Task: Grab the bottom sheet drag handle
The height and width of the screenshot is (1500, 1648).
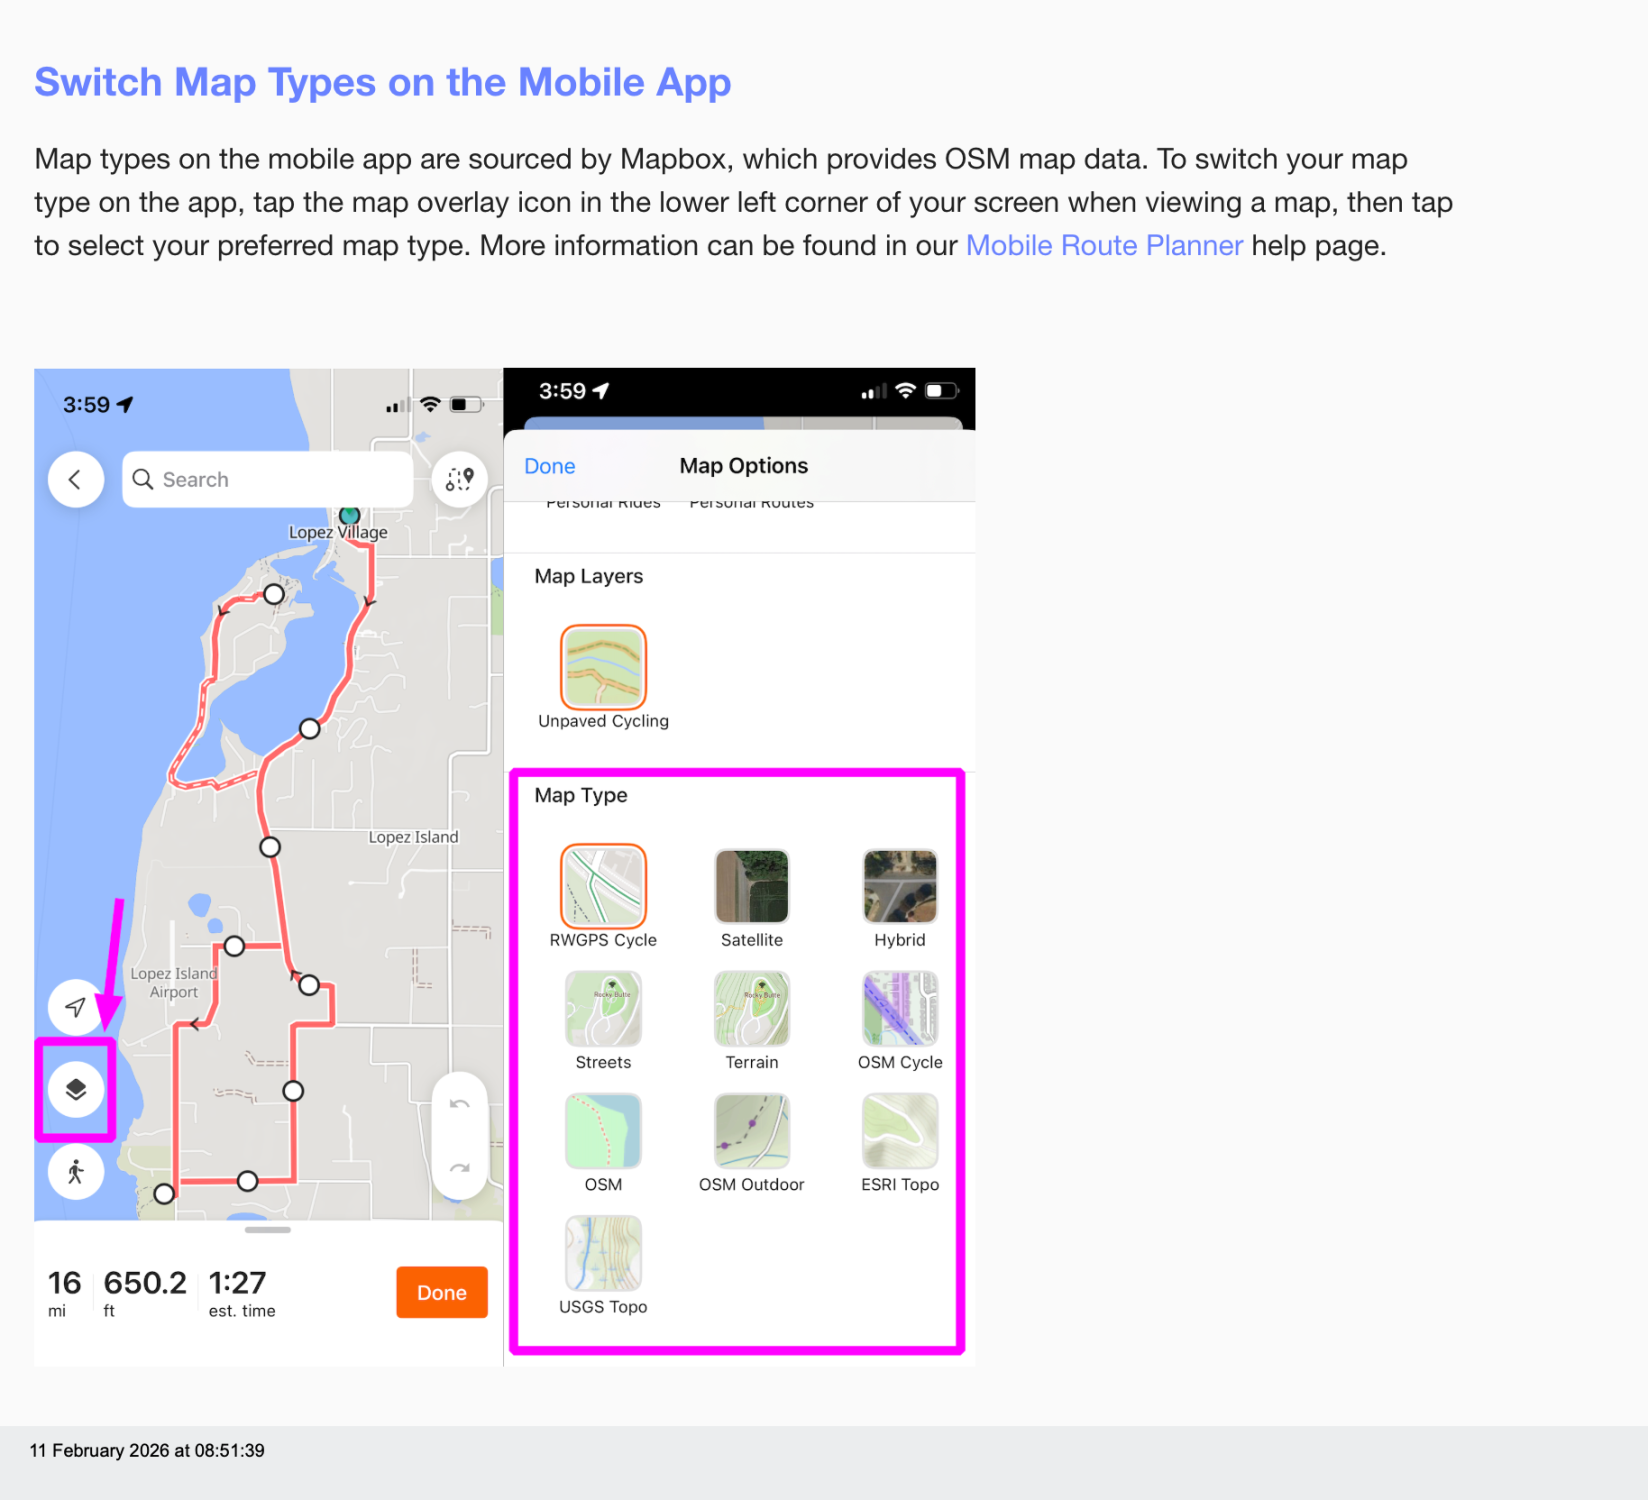Action: click(x=267, y=1230)
